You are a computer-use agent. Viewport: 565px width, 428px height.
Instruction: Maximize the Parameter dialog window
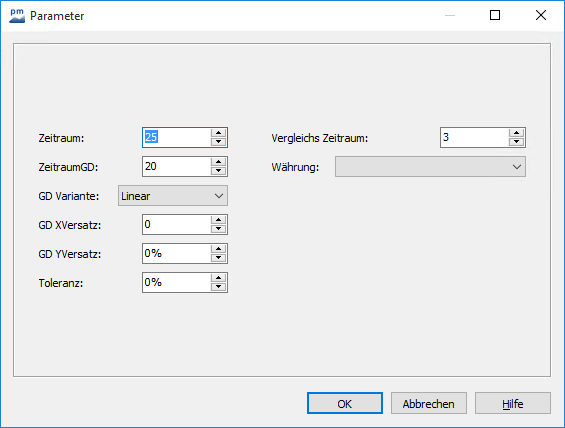tap(495, 15)
